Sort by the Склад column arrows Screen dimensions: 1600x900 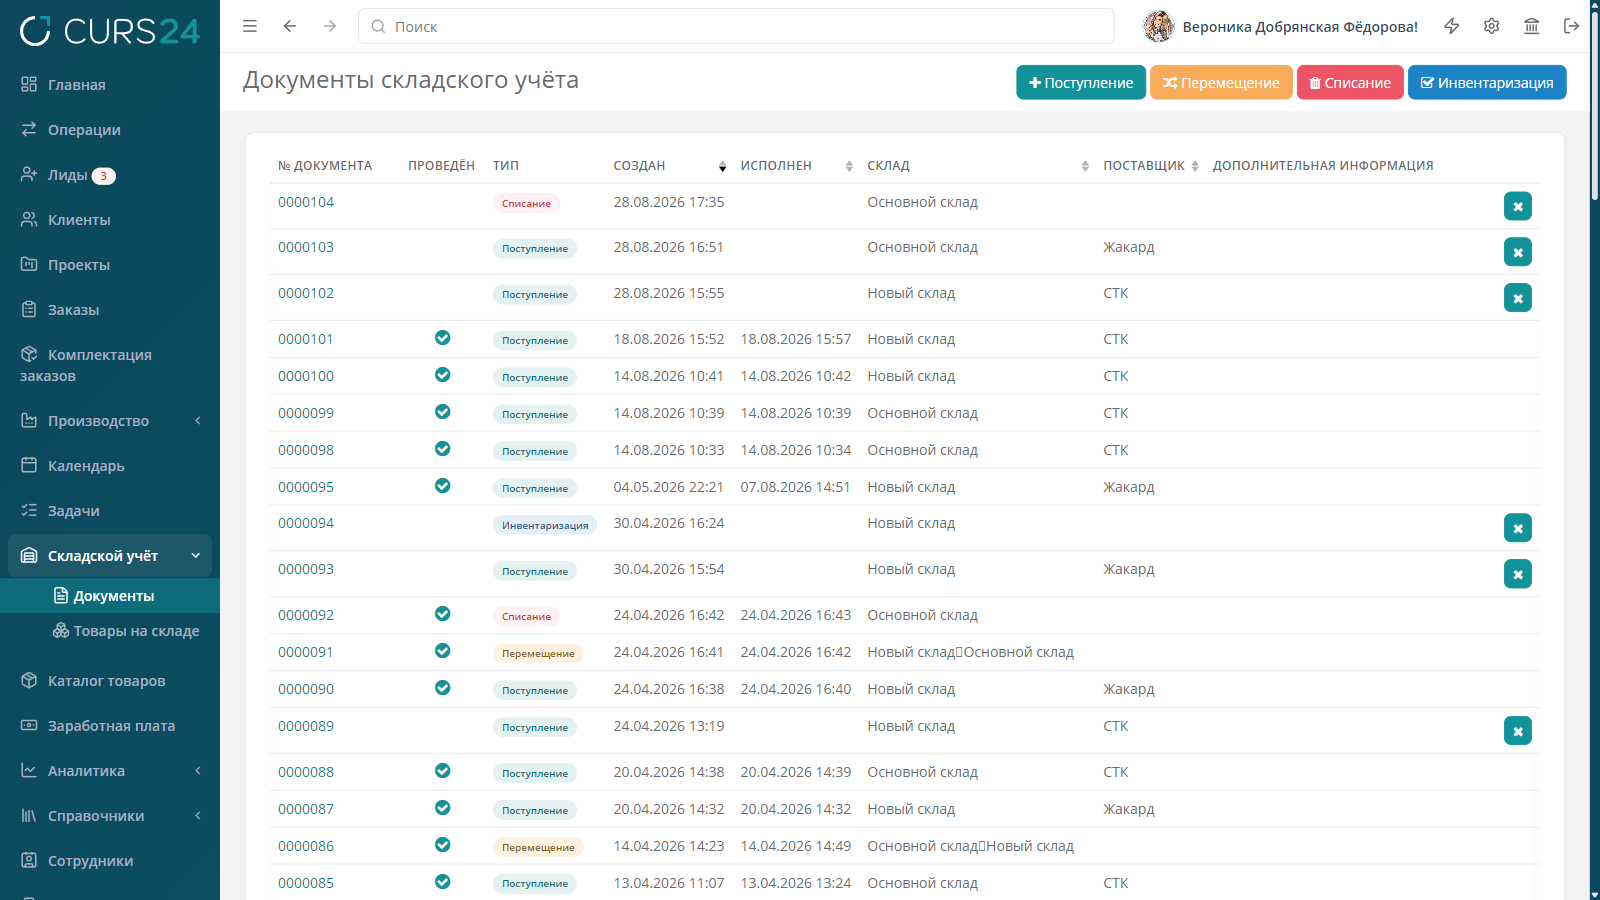click(x=1085, y=166)
